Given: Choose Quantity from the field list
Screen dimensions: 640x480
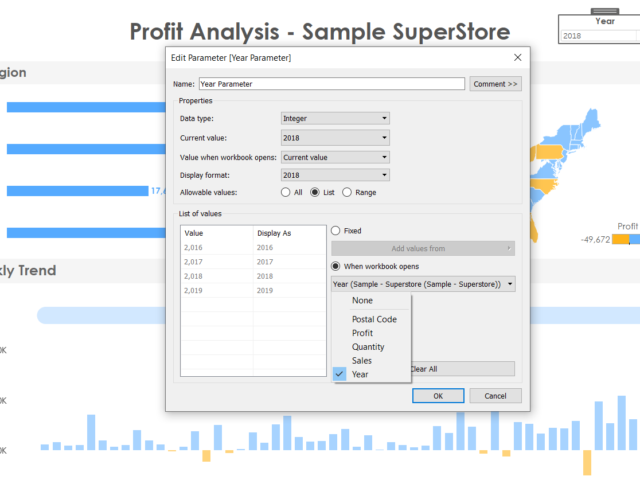Looking at the screenshot, I should [368, 347].
